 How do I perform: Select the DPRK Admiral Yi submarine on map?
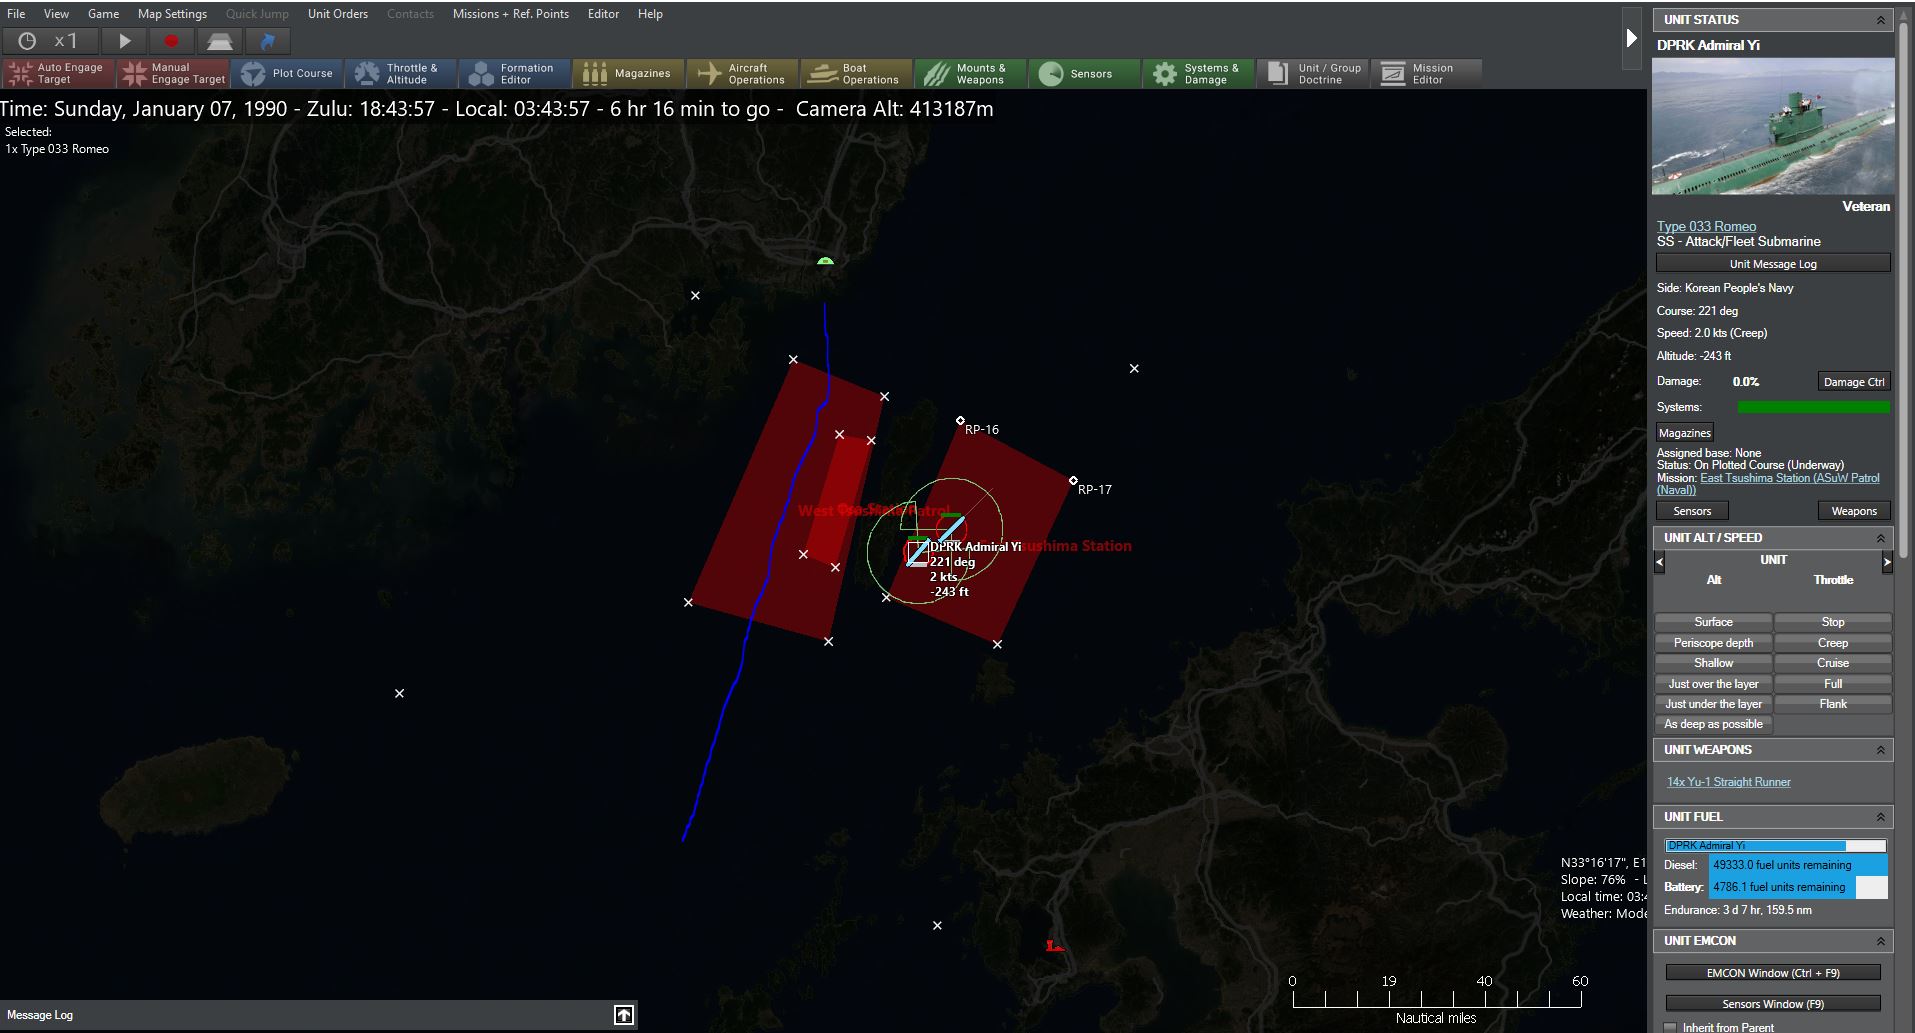point(917,552)
